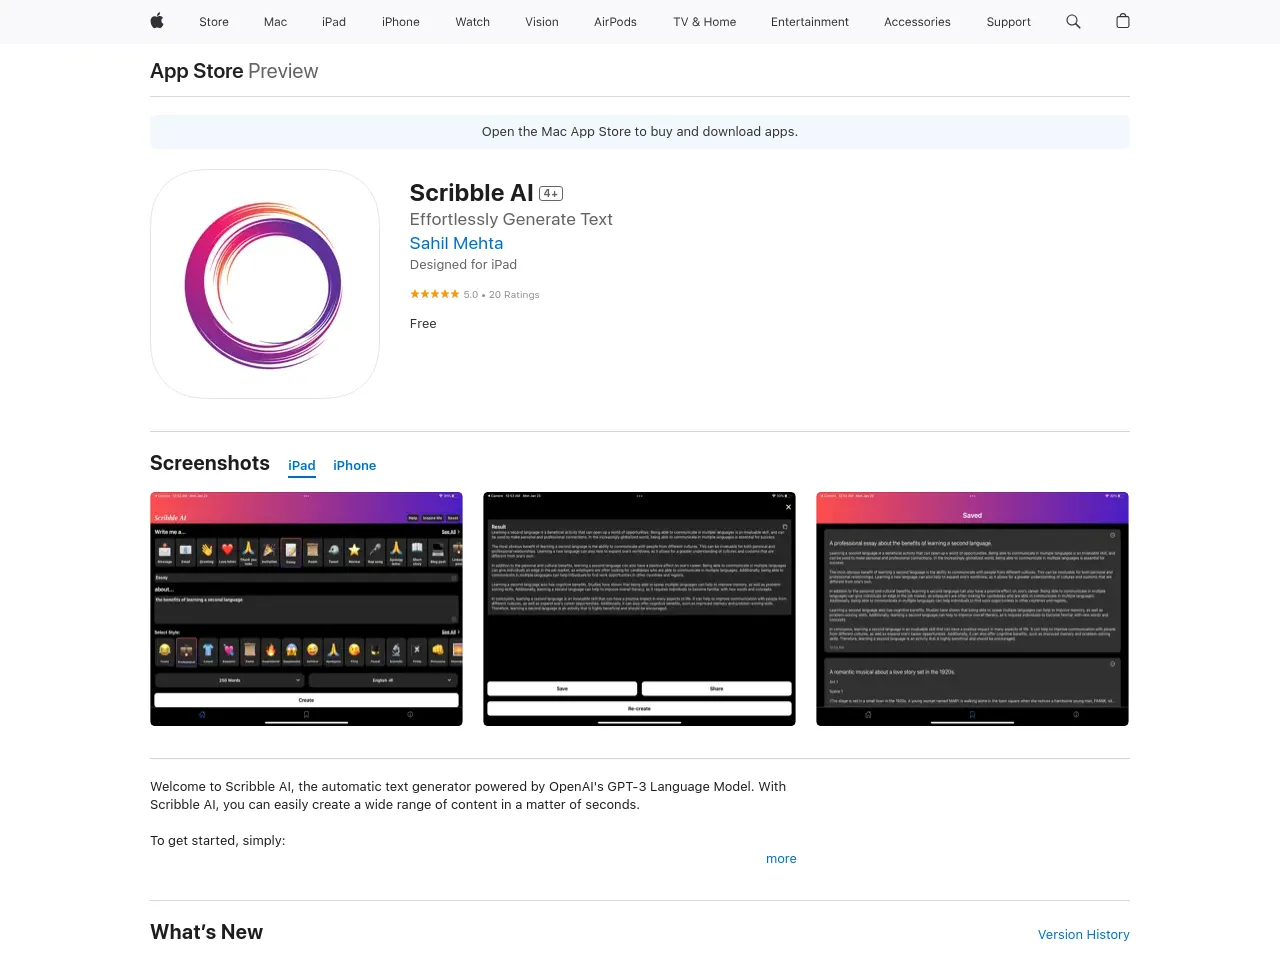Open the Store menu
The image size is (1280, 960).
(214, 21)
